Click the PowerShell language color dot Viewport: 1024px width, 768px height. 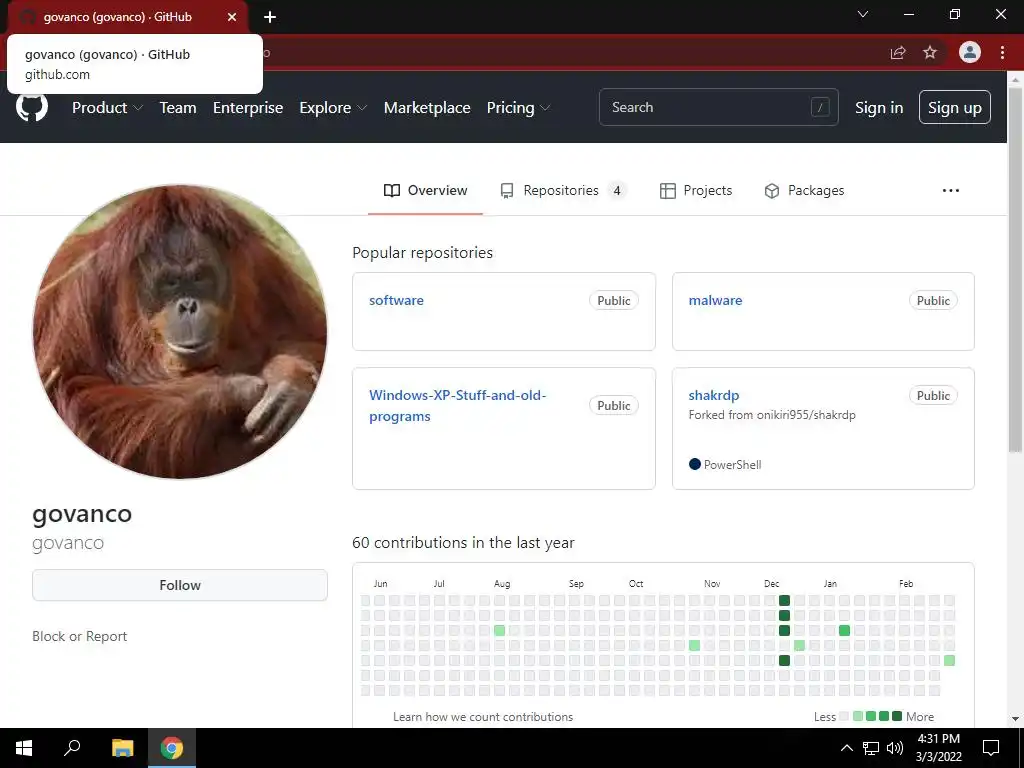pyautogui.click(x=695, y=464)
